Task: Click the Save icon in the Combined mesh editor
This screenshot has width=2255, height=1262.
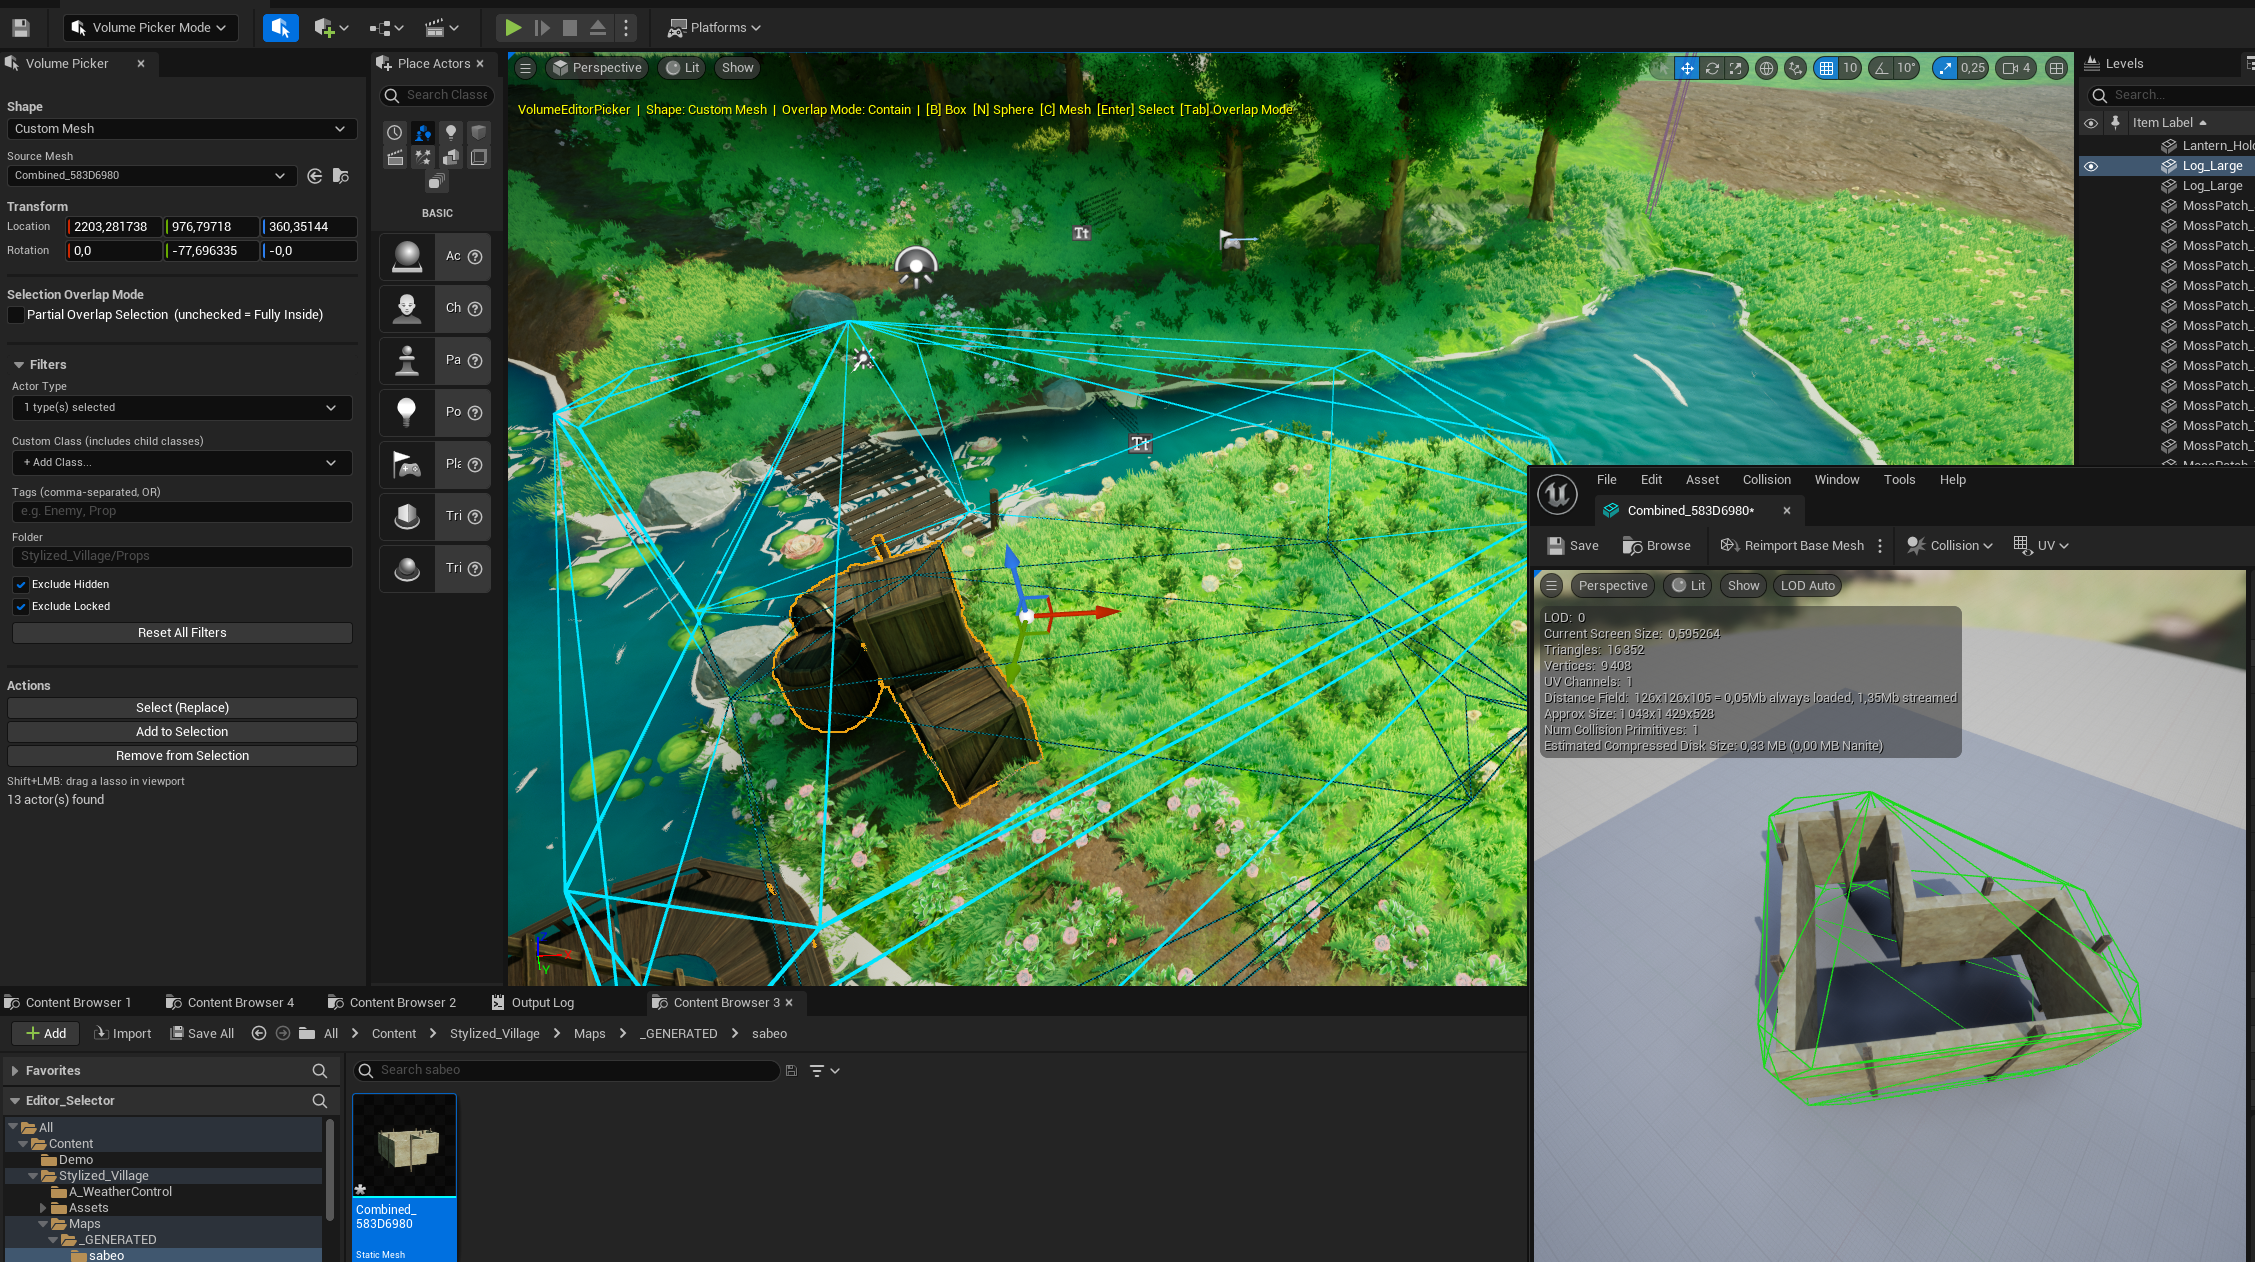Action: tap(1557, 545)
